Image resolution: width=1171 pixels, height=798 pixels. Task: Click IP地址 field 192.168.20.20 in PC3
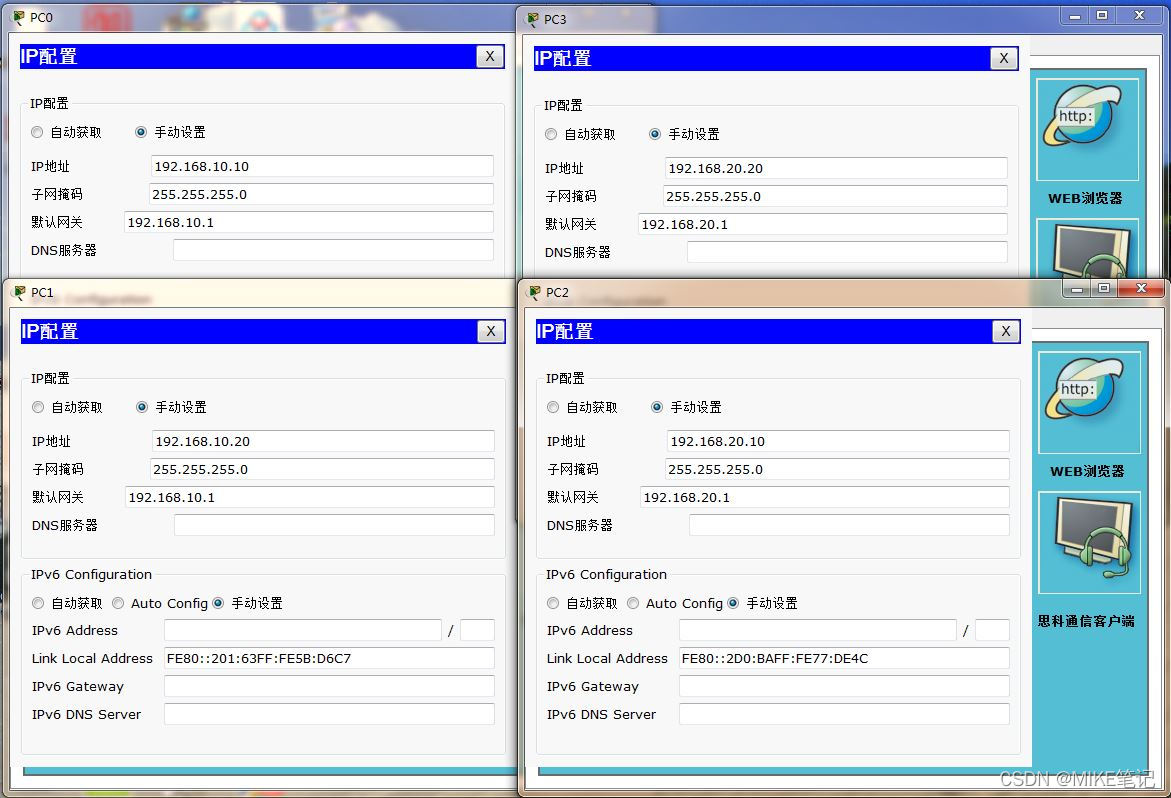(x=836, y=169)
